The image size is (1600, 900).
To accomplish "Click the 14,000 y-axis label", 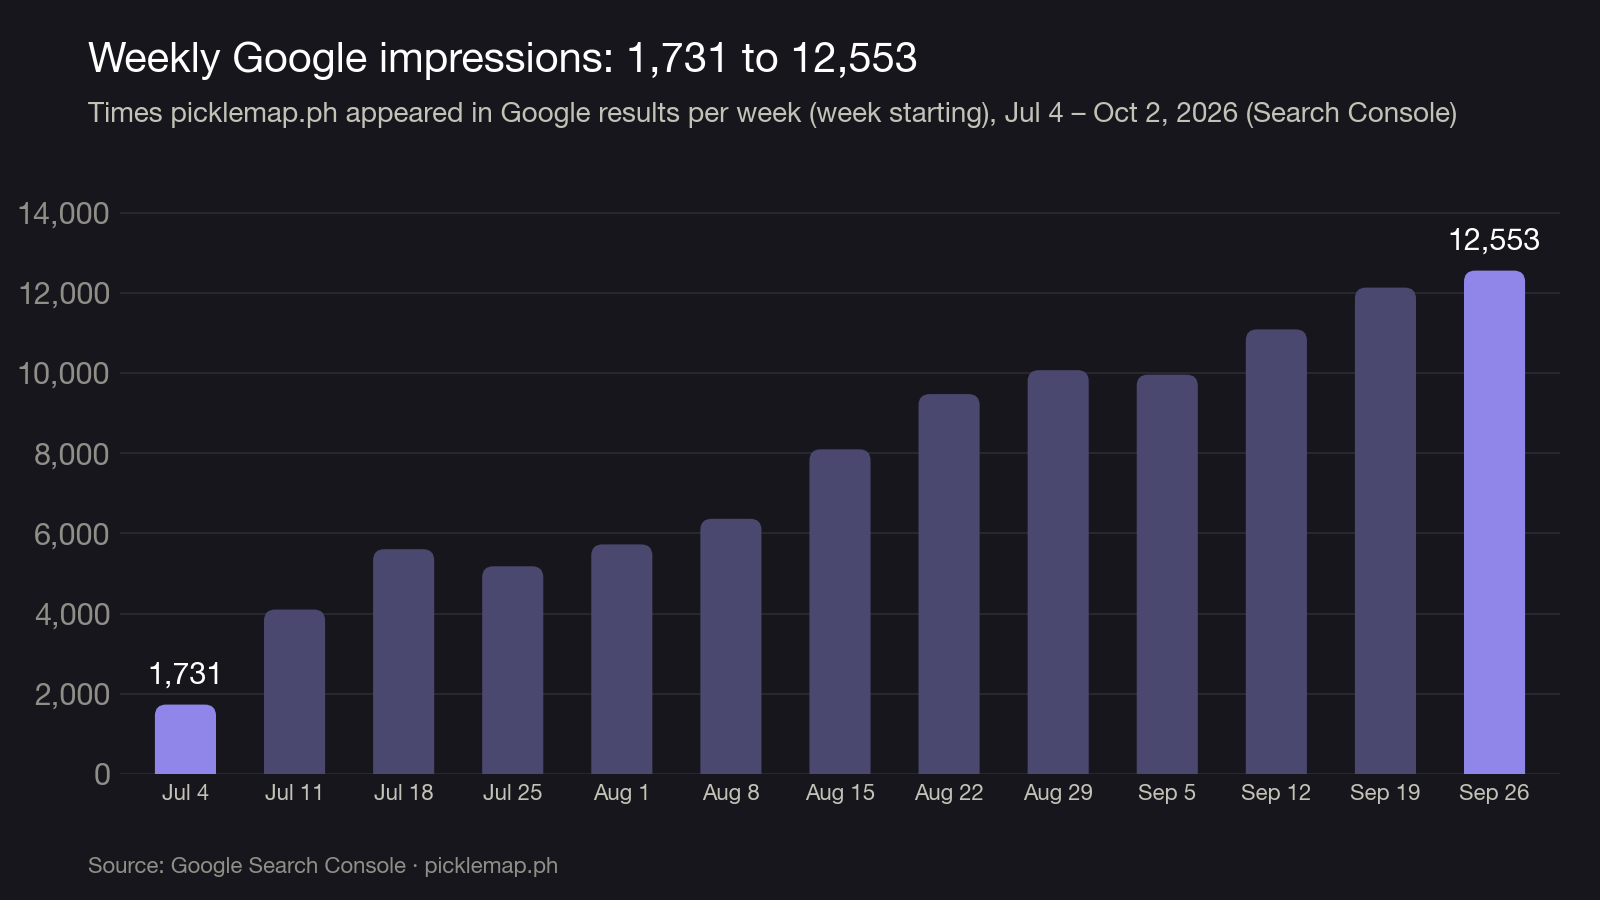I will (64, 213).
